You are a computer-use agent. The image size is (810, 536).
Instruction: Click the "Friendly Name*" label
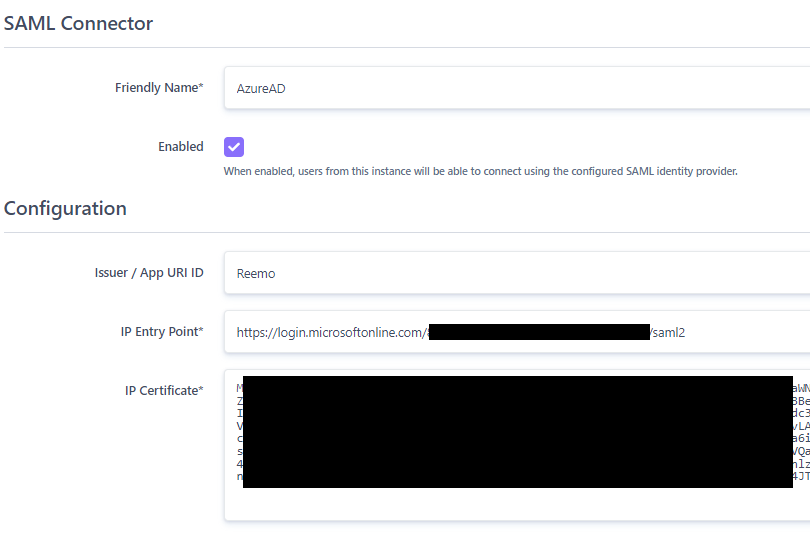pos(159,88)
